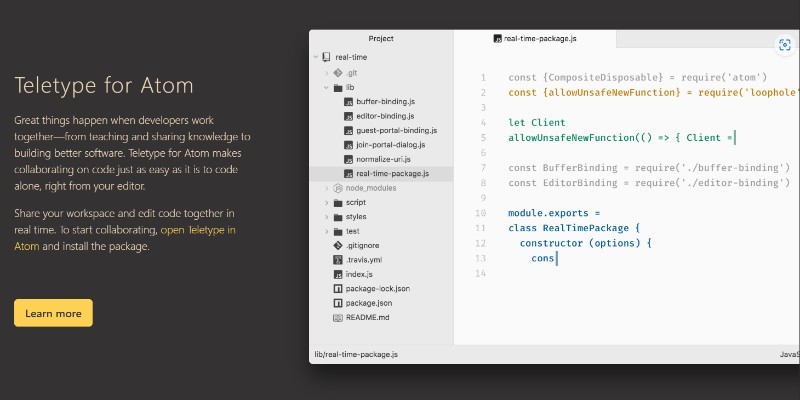The height and width of the screenshot is (400, 800).
Task: Click status bar path lib/real-time-package.js
Action: click(x=356, y=355)
